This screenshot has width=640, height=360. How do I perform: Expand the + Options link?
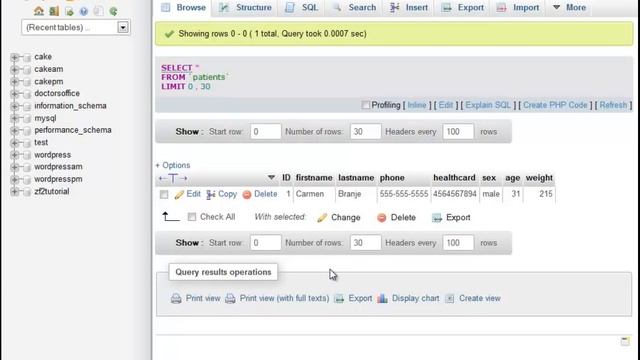(x=173, y=165)
